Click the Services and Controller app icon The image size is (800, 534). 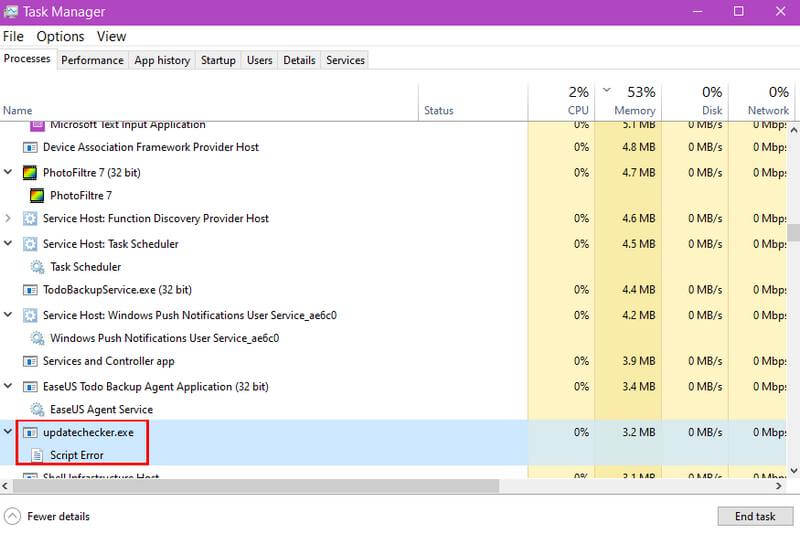click(30, 362)
